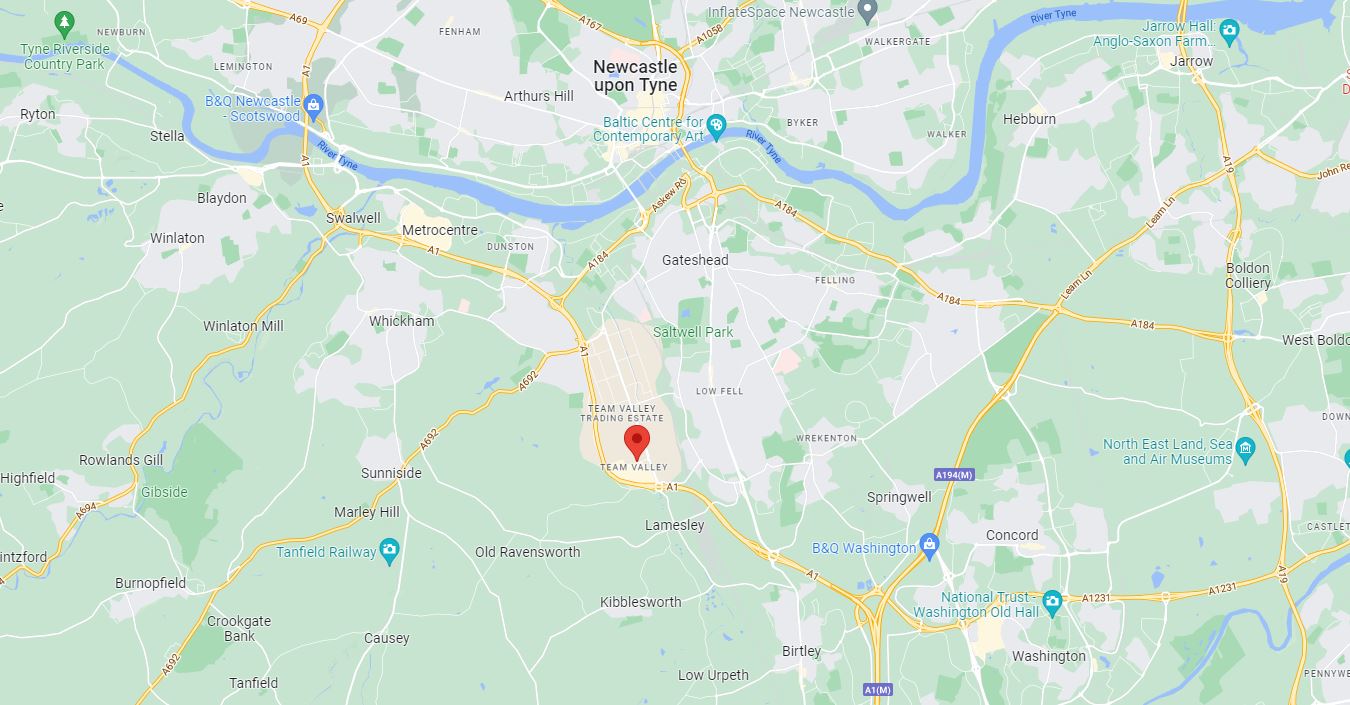Click the Washington town label
1350x705 pixels.
pos(1048,656)
